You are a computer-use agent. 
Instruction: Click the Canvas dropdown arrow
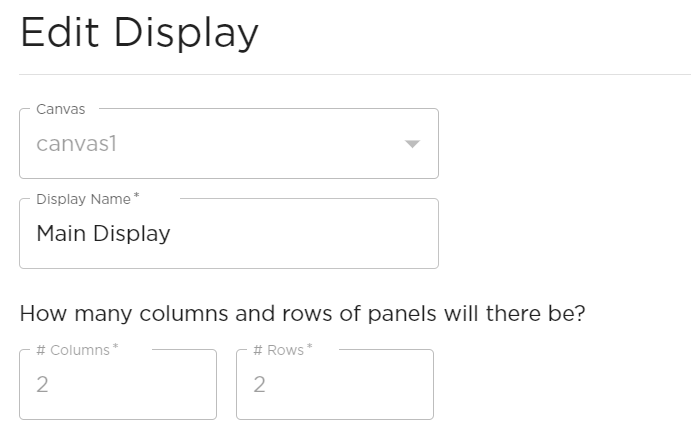click(412, 144)
